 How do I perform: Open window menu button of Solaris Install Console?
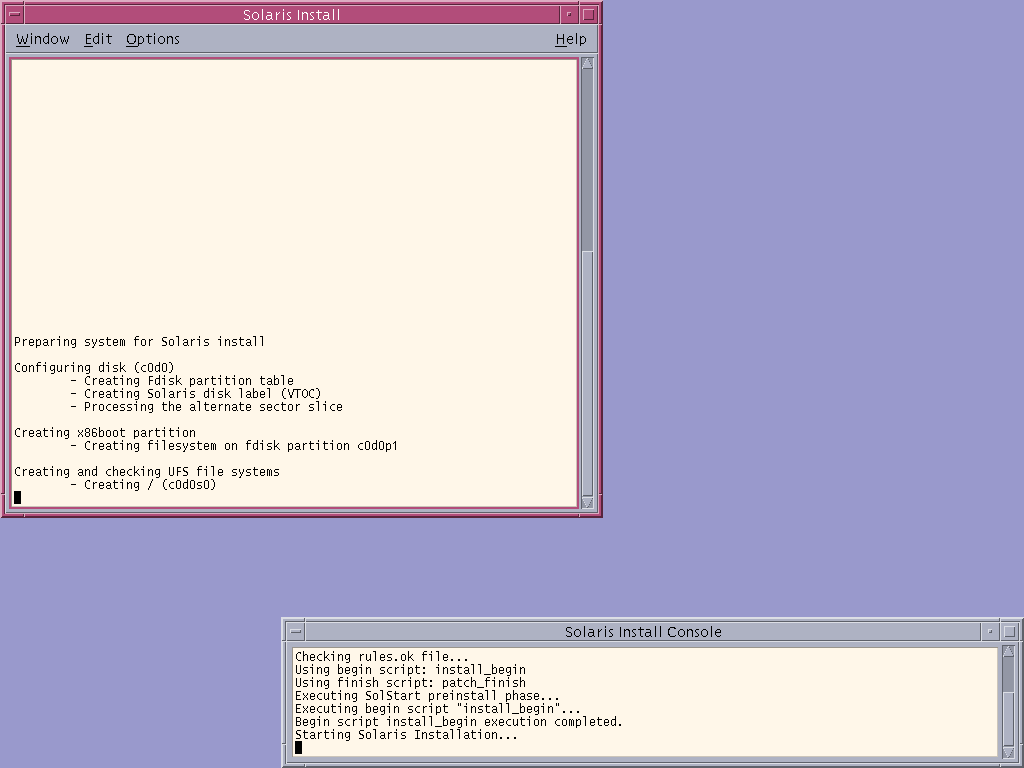[295, 632]
